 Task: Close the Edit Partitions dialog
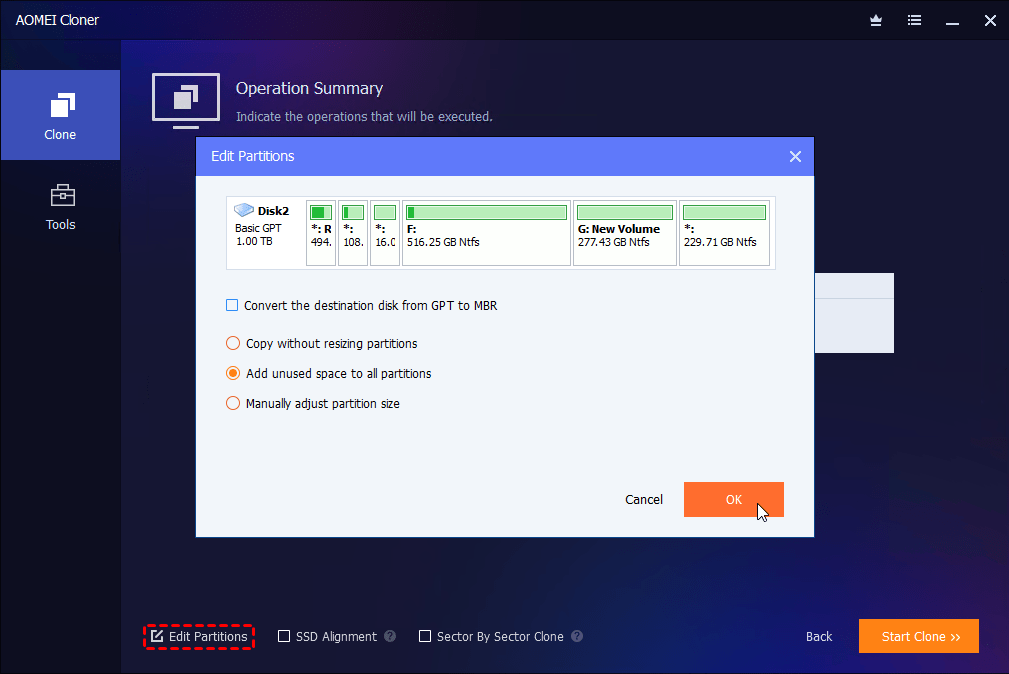click(795, 156)
